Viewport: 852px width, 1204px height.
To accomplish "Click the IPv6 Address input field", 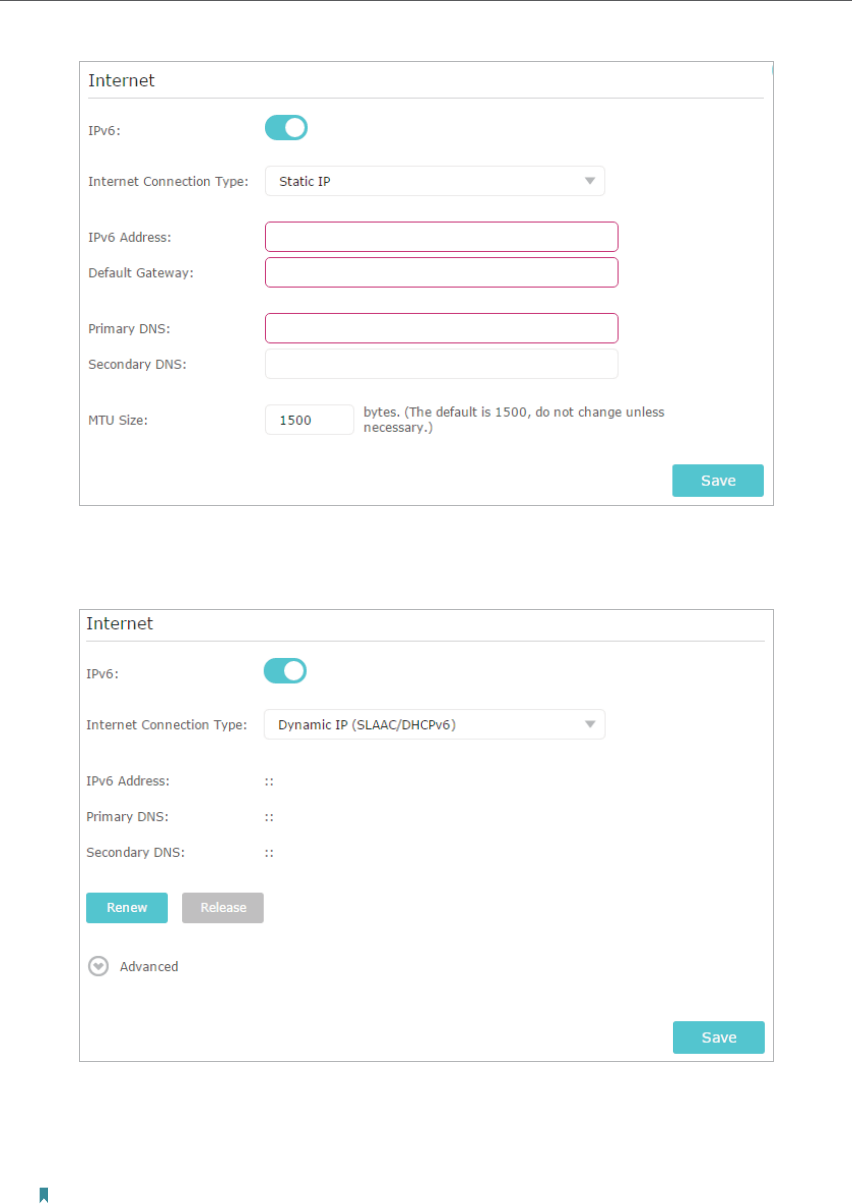I will (442, 237).
